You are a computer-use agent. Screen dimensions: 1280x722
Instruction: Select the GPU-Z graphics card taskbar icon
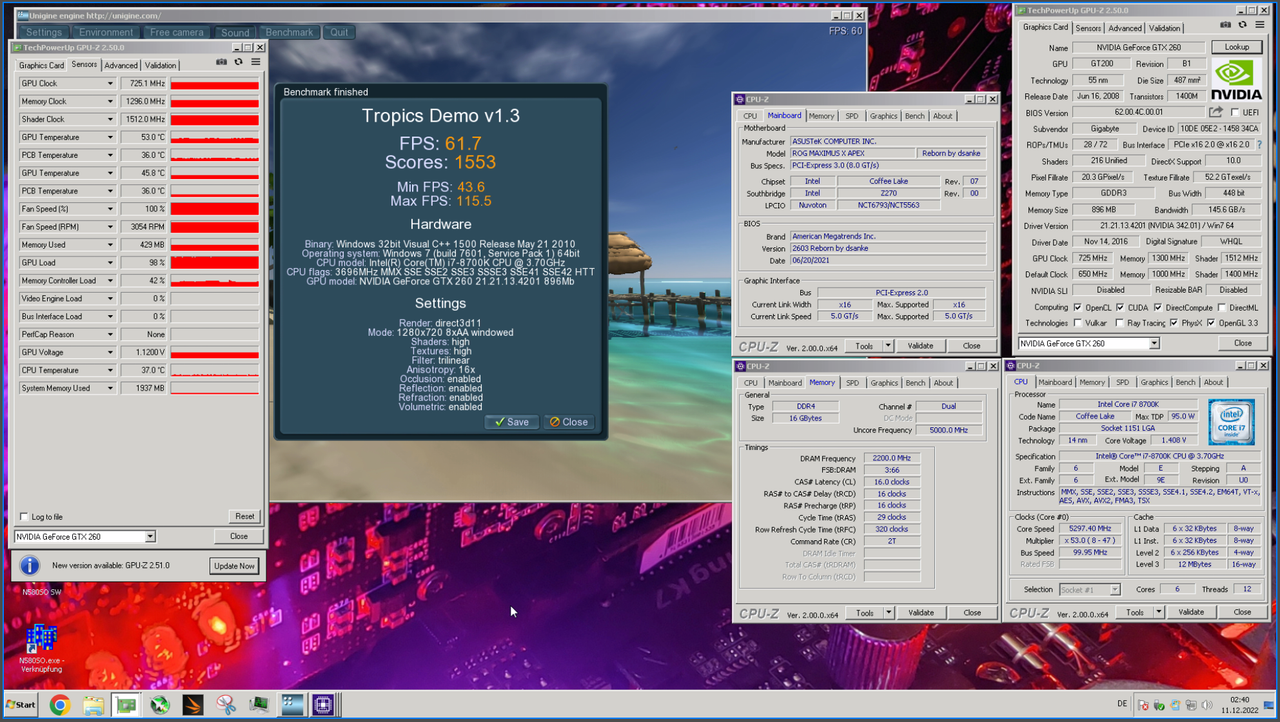point(126,705)
